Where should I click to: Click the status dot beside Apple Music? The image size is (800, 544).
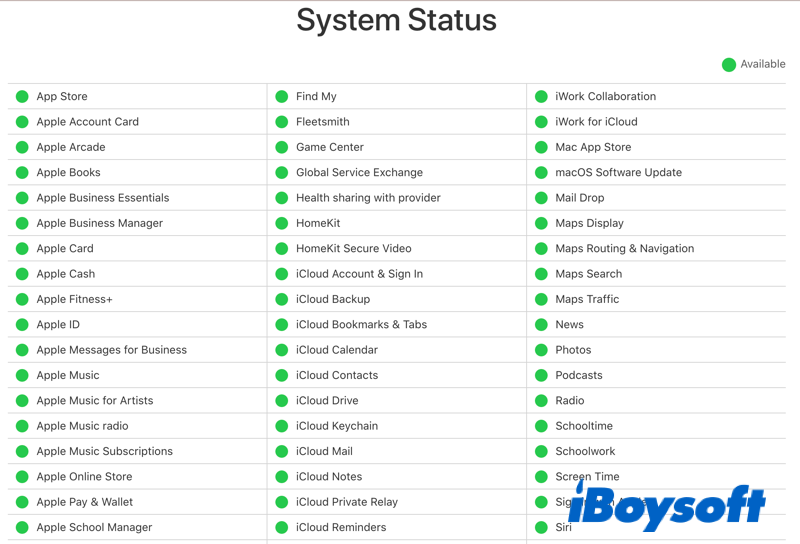click(22, 376)
